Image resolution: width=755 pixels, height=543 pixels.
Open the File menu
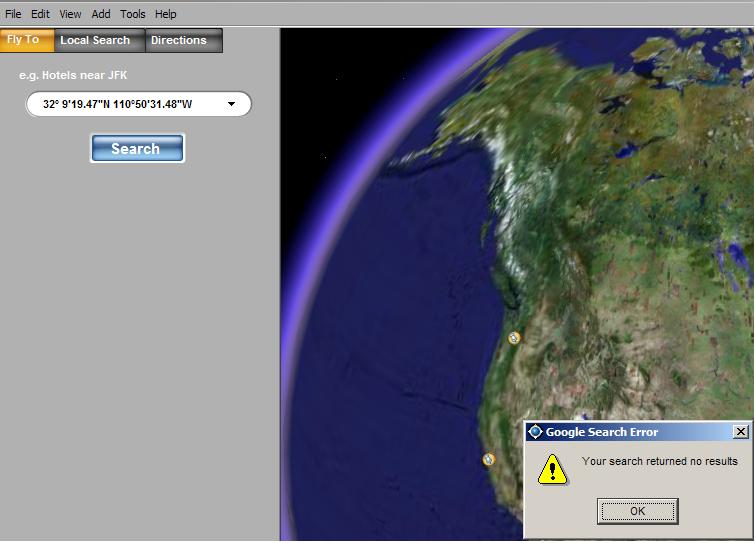tap(13, 14)
